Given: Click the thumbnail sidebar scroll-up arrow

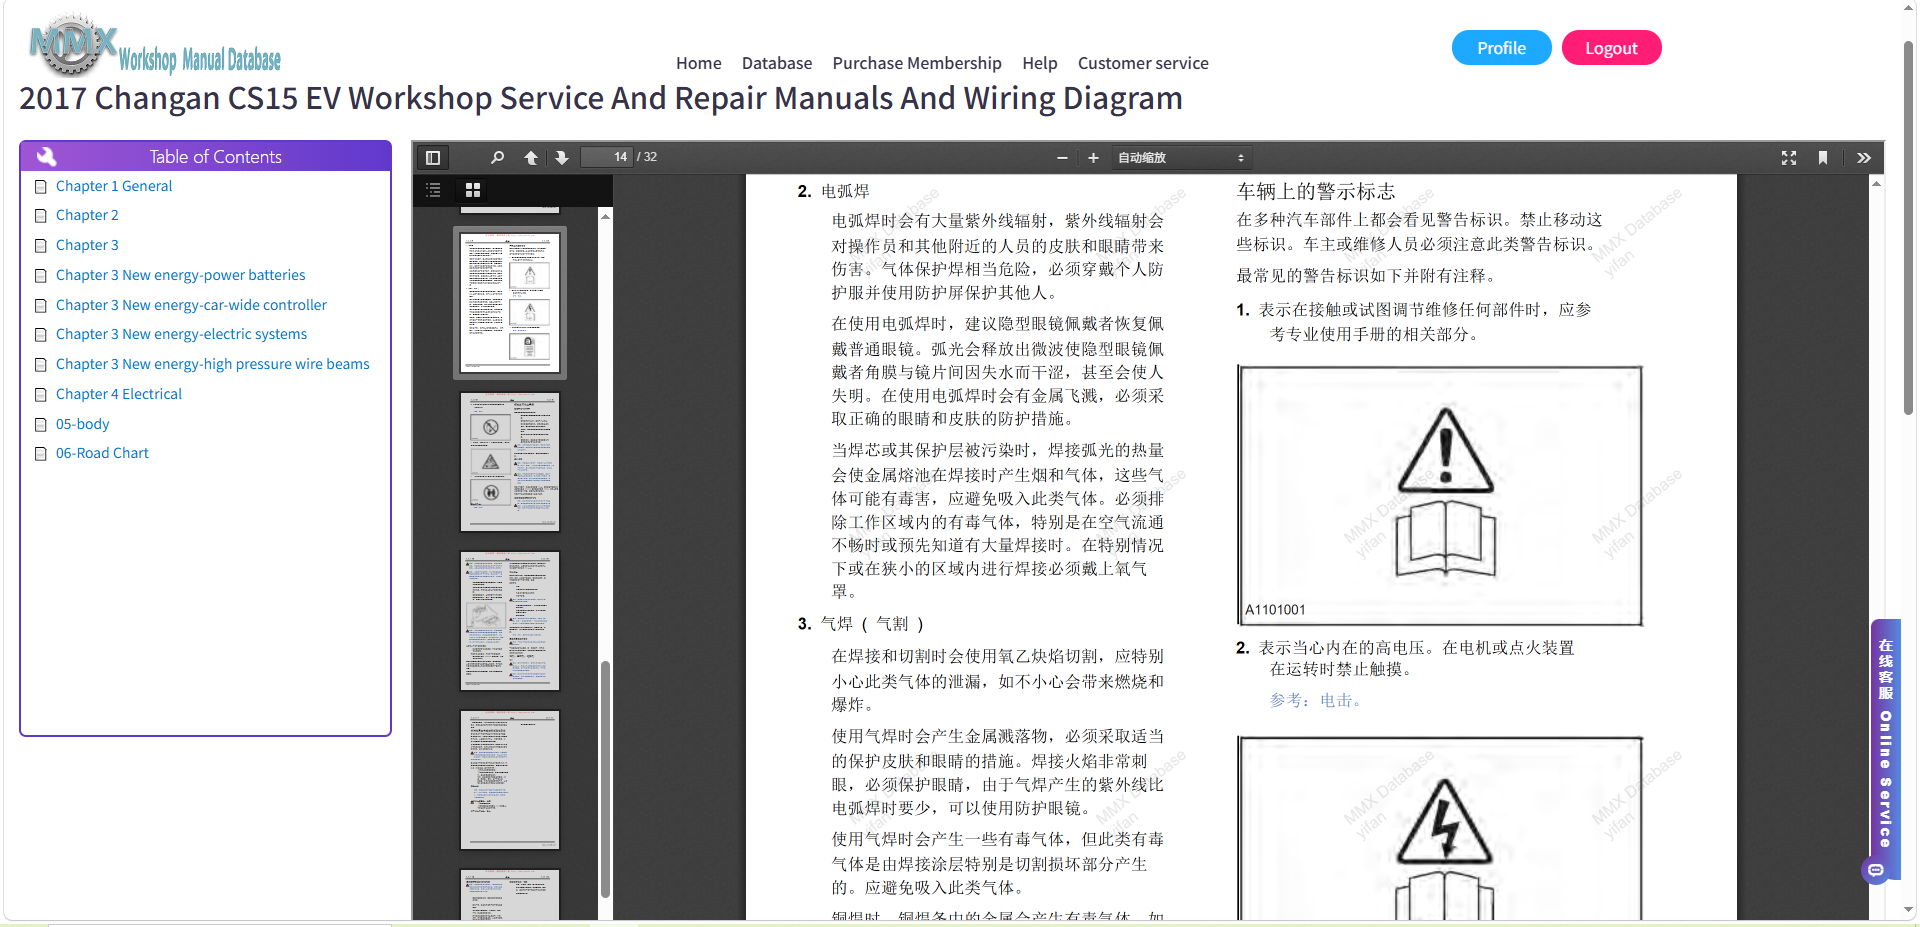Looking at the screenshot, I should [x=605, y=216].
